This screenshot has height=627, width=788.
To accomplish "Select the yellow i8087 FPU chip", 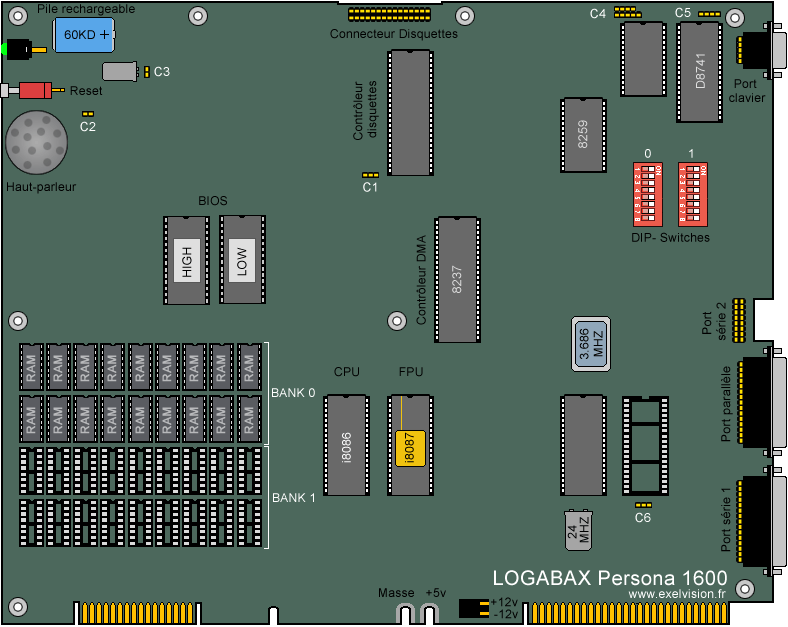I will [x=409, y=446].
